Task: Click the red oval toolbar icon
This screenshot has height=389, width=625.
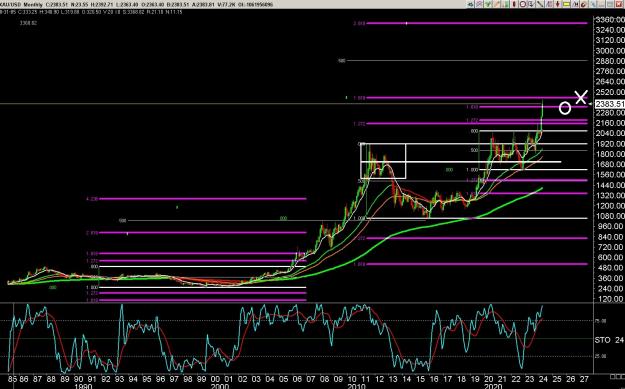Action: [514, 4]
